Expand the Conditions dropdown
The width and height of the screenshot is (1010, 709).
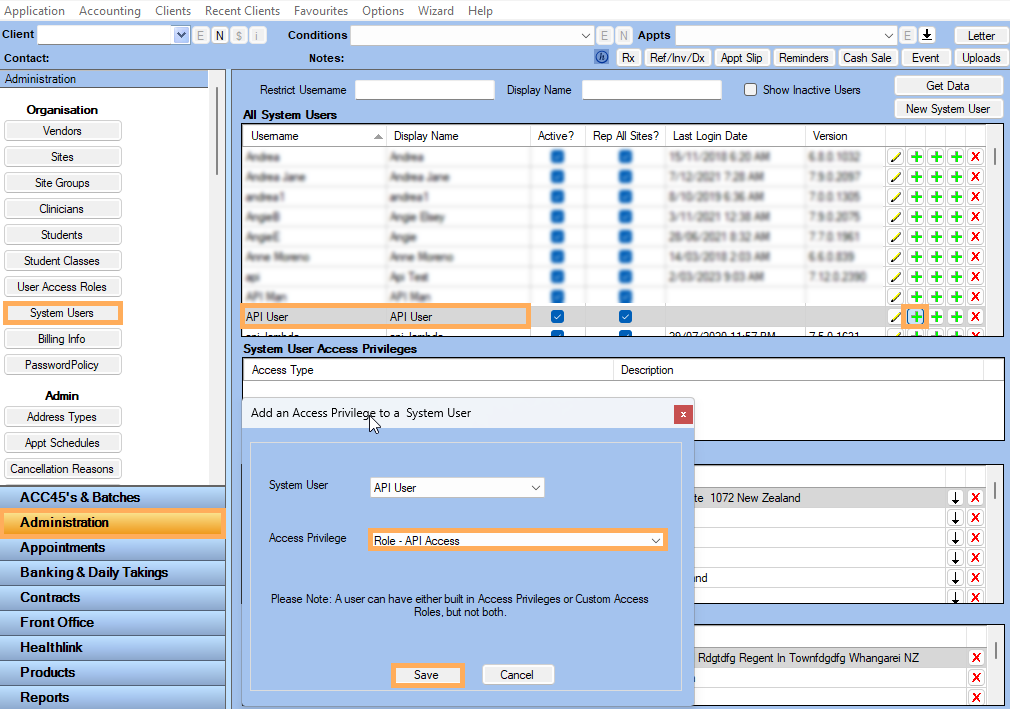coord(585,35)
